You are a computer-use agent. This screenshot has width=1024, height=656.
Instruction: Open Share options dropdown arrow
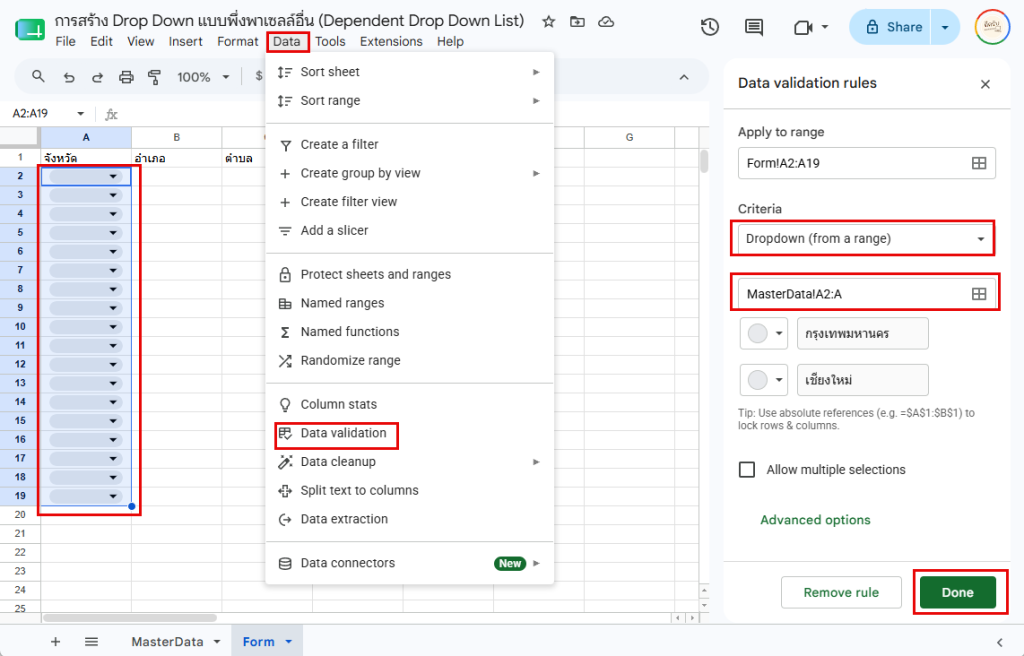(945, 27)
